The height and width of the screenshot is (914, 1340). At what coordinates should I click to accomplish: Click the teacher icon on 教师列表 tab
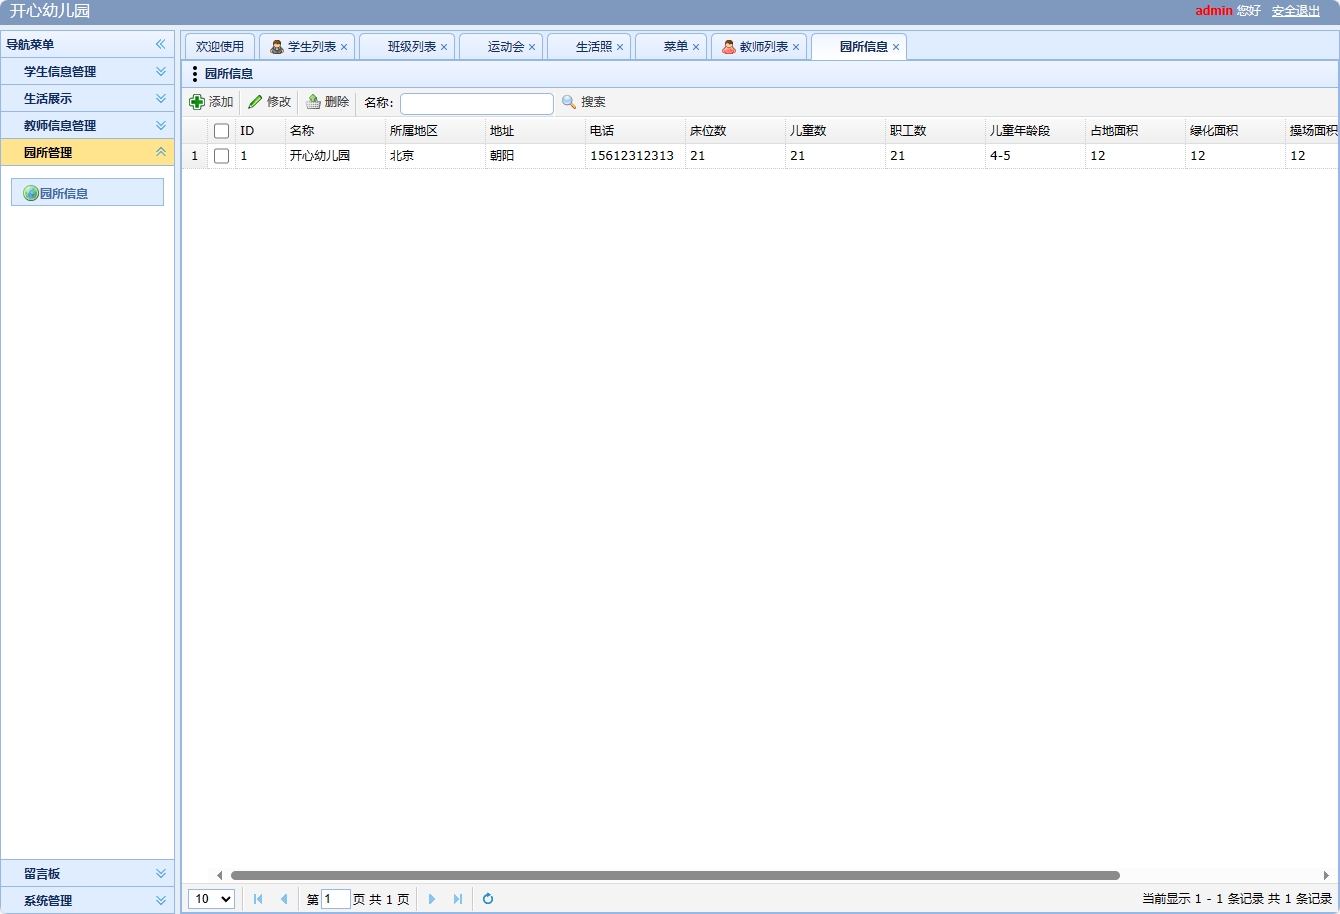point(729,47)
